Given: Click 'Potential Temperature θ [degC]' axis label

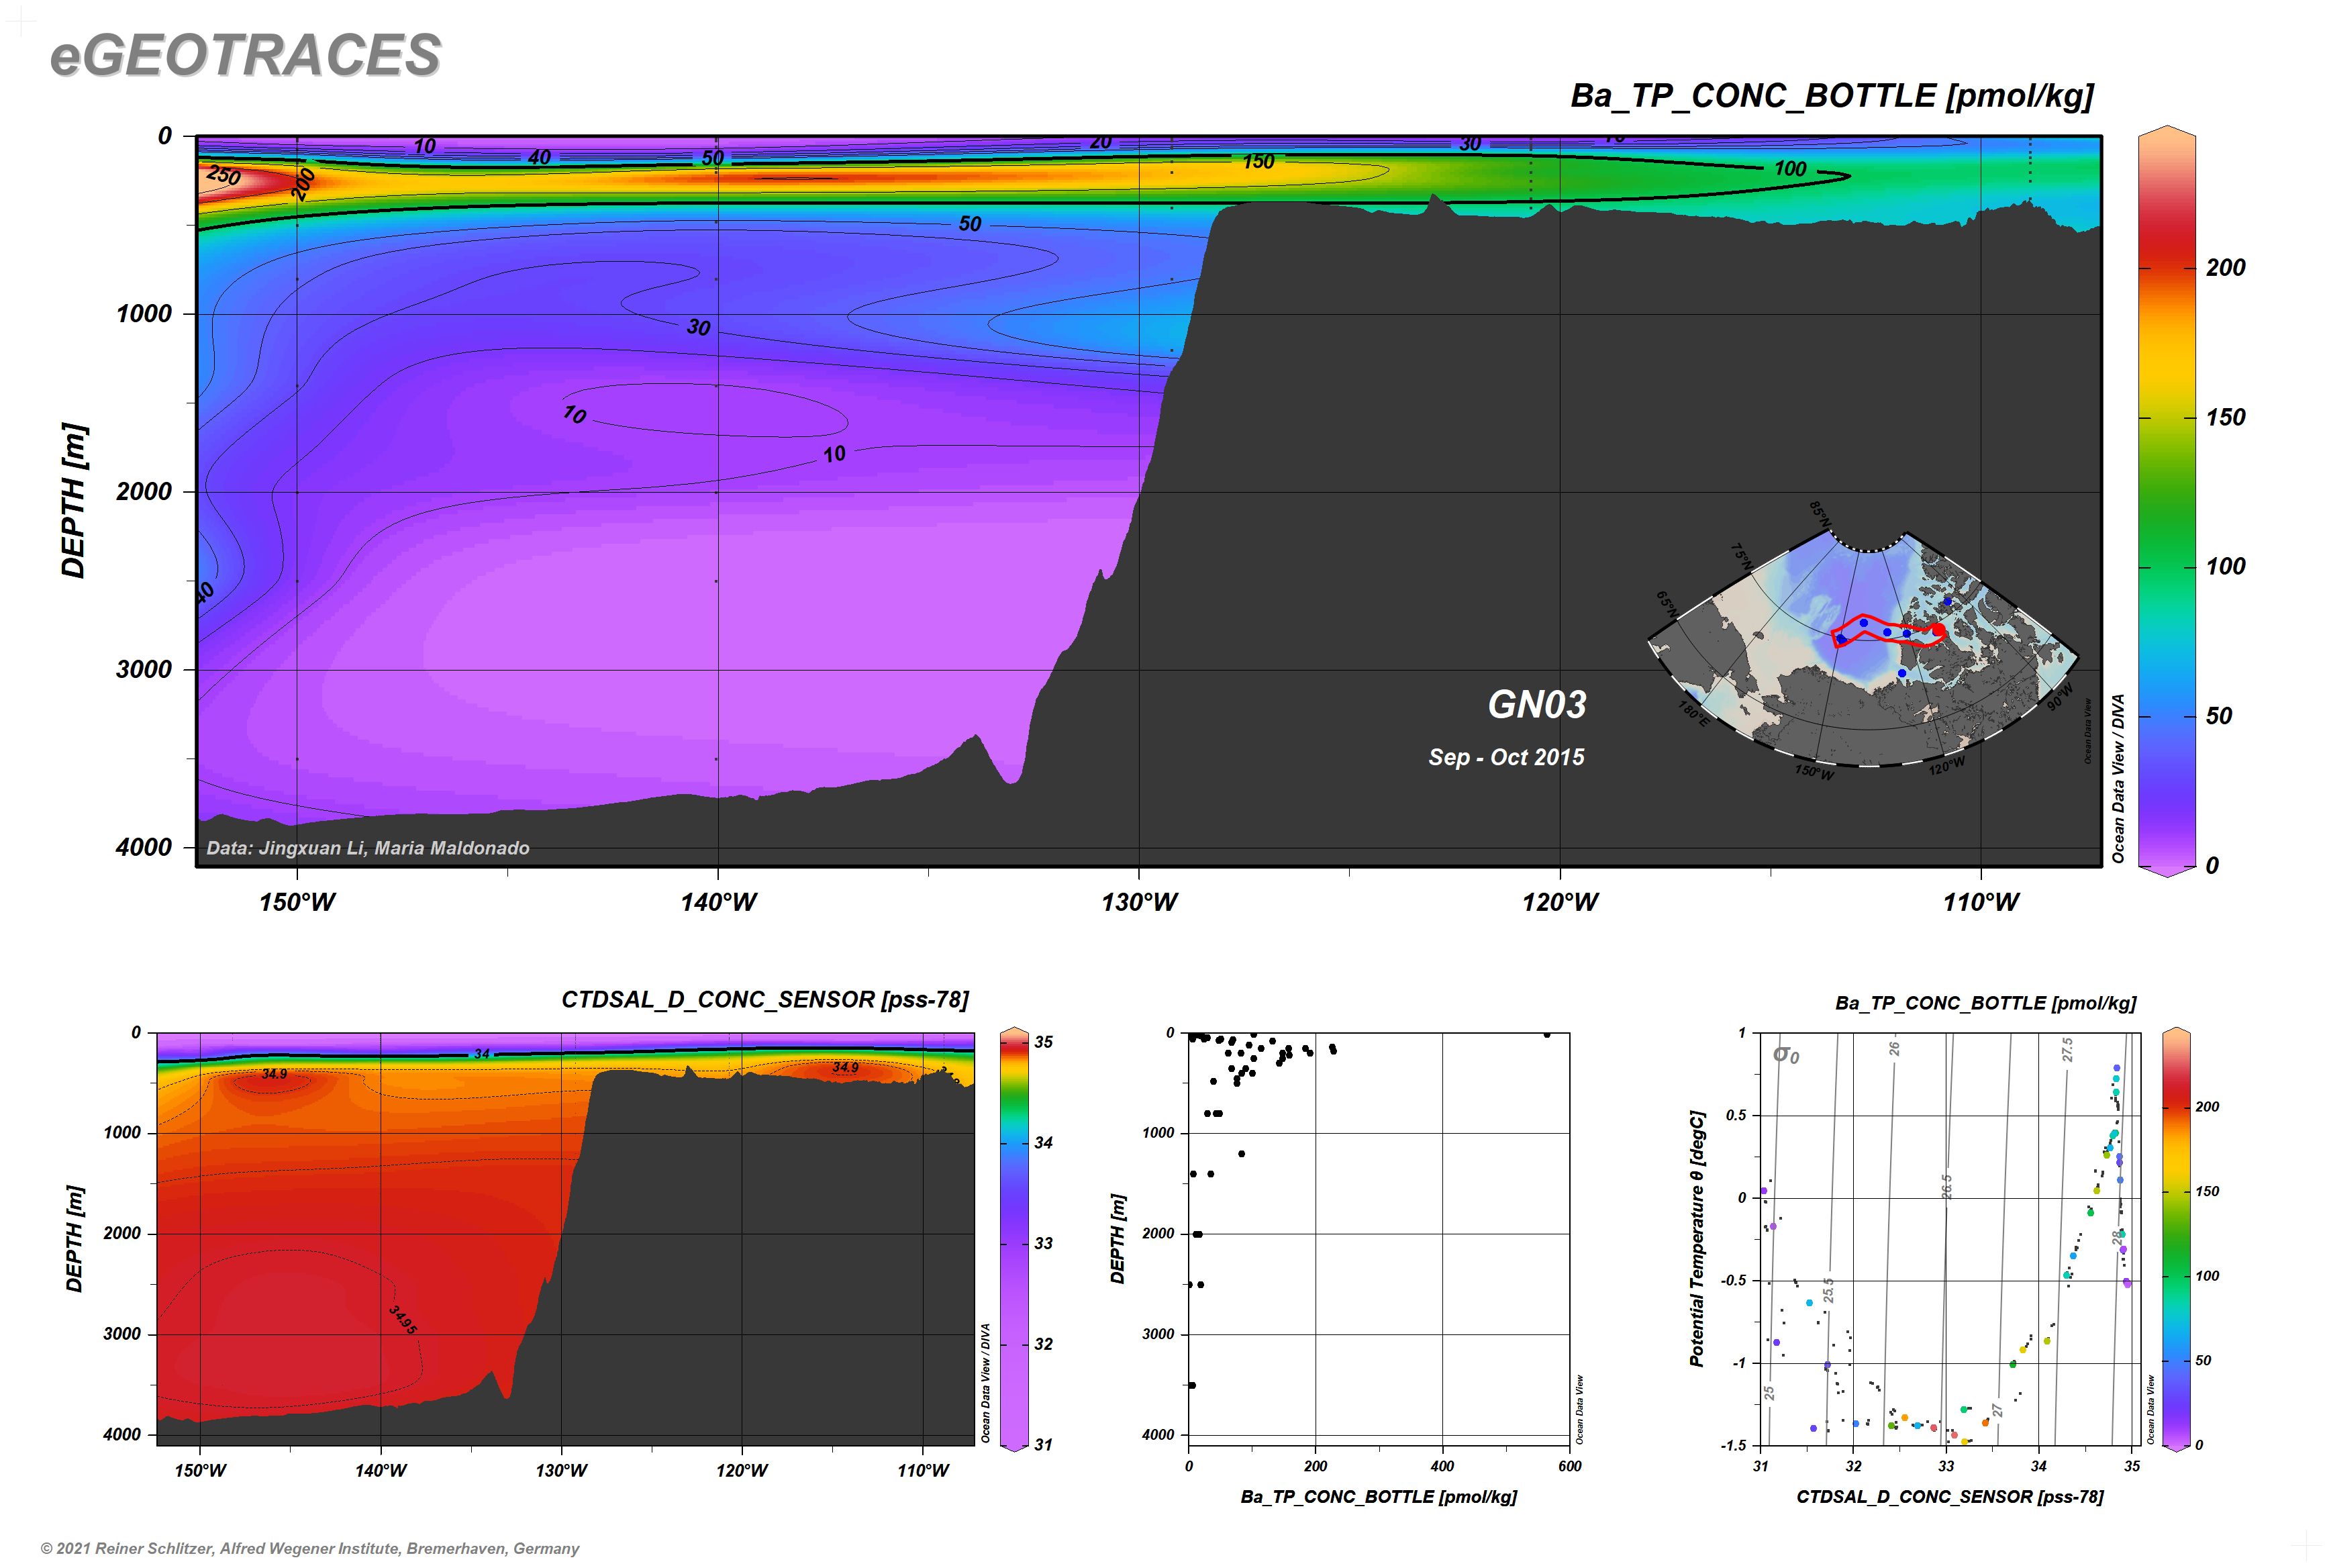Looking at the screenshot, I should point(1696,1238).
